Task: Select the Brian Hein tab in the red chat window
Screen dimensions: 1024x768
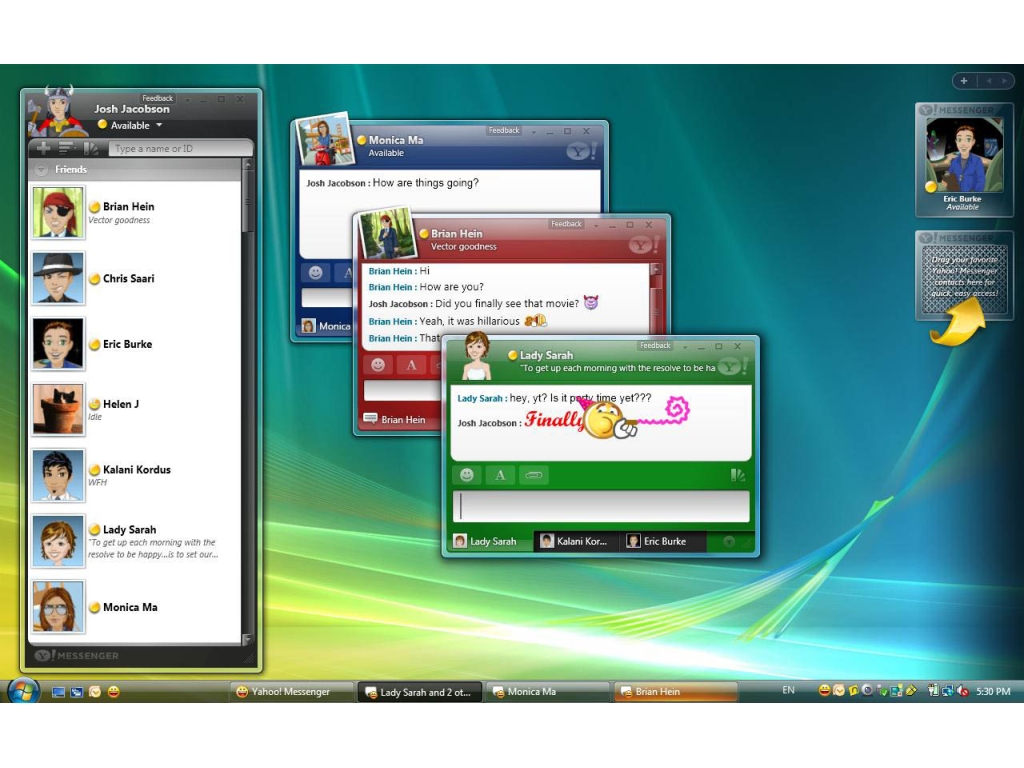Action: coord(395,419)
